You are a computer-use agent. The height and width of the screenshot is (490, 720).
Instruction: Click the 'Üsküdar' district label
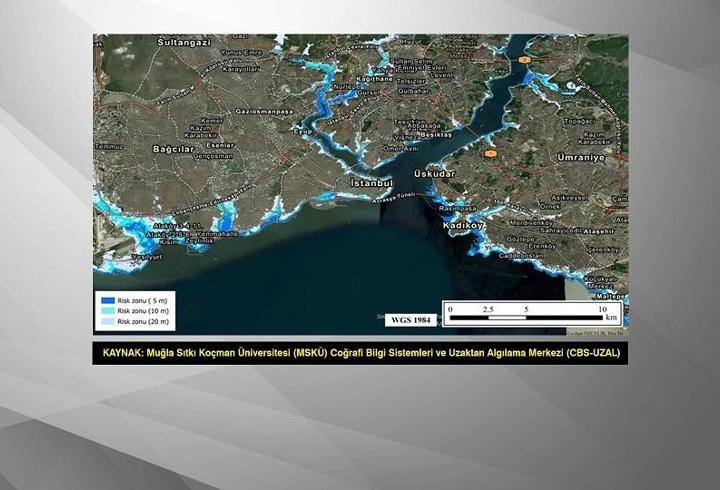pyautogui.click(x=434, y=174)
